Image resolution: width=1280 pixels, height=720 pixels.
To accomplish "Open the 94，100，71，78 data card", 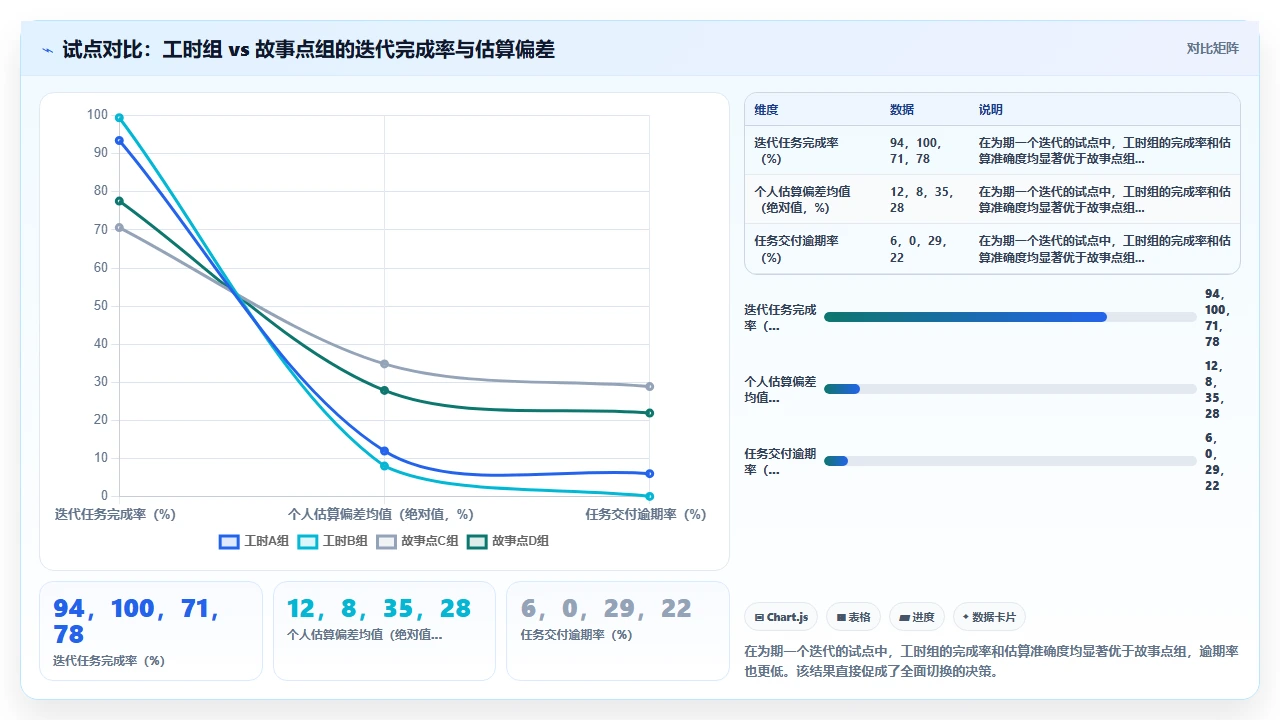I will click(151, 631).
